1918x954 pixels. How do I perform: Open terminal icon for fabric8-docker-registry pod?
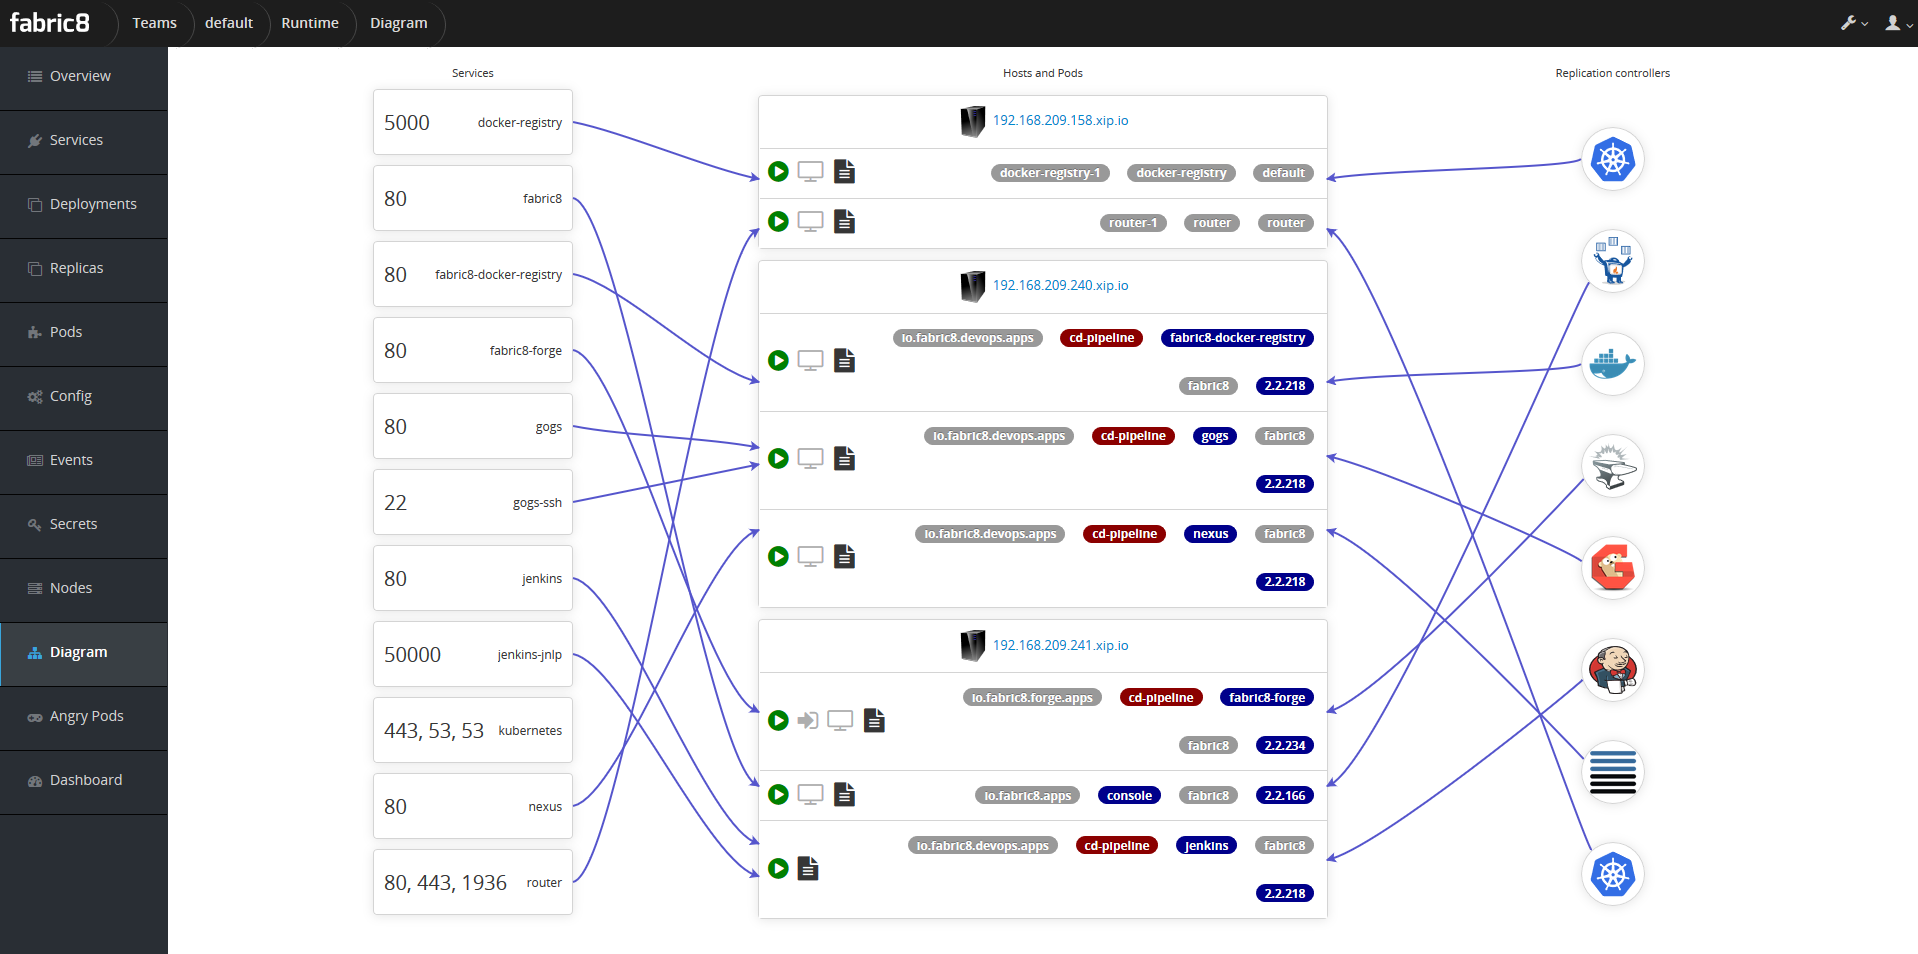coord(810,360)
